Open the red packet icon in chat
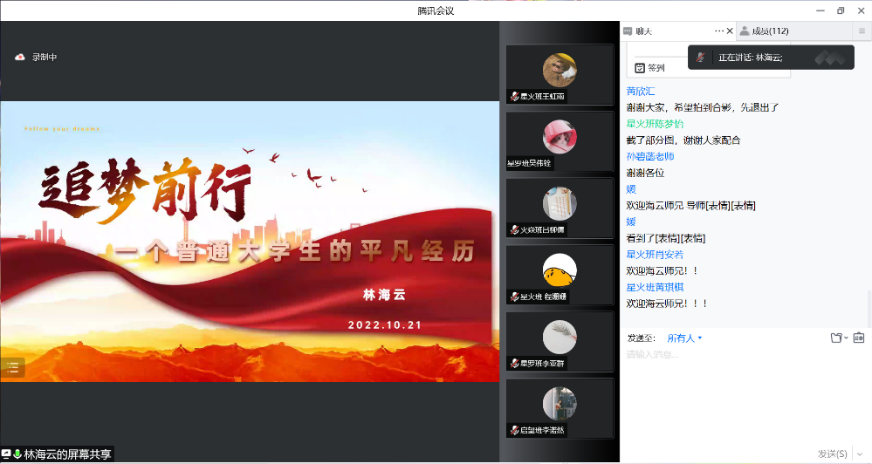This screenshot has width=872, height=464. (x=858, y=338)
